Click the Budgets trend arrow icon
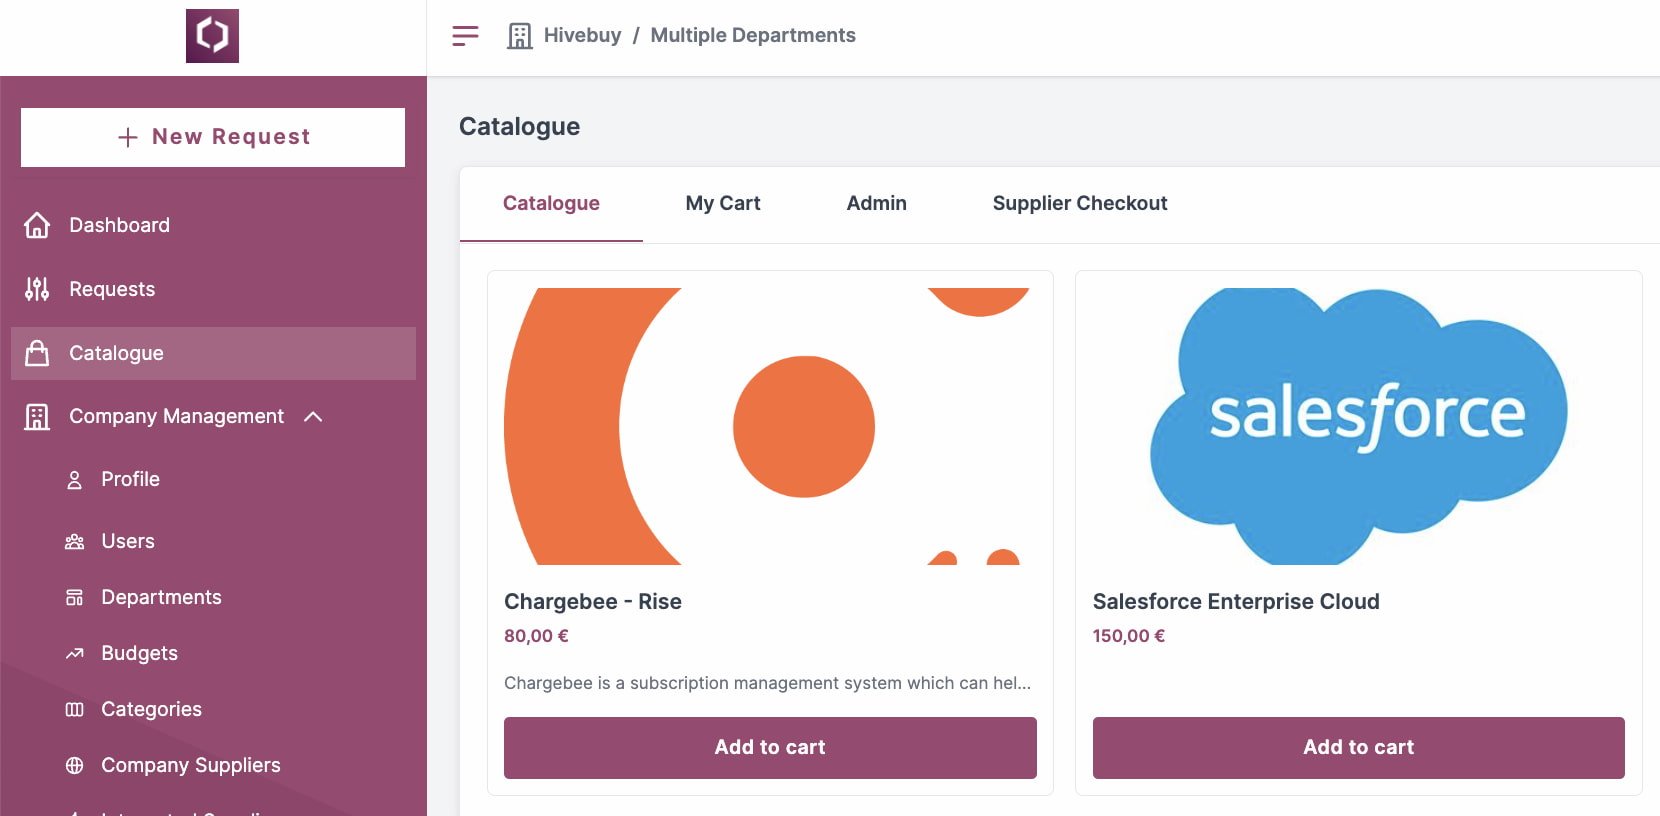The height and width of the screenshot is (816, 1660). click(74, 654)
